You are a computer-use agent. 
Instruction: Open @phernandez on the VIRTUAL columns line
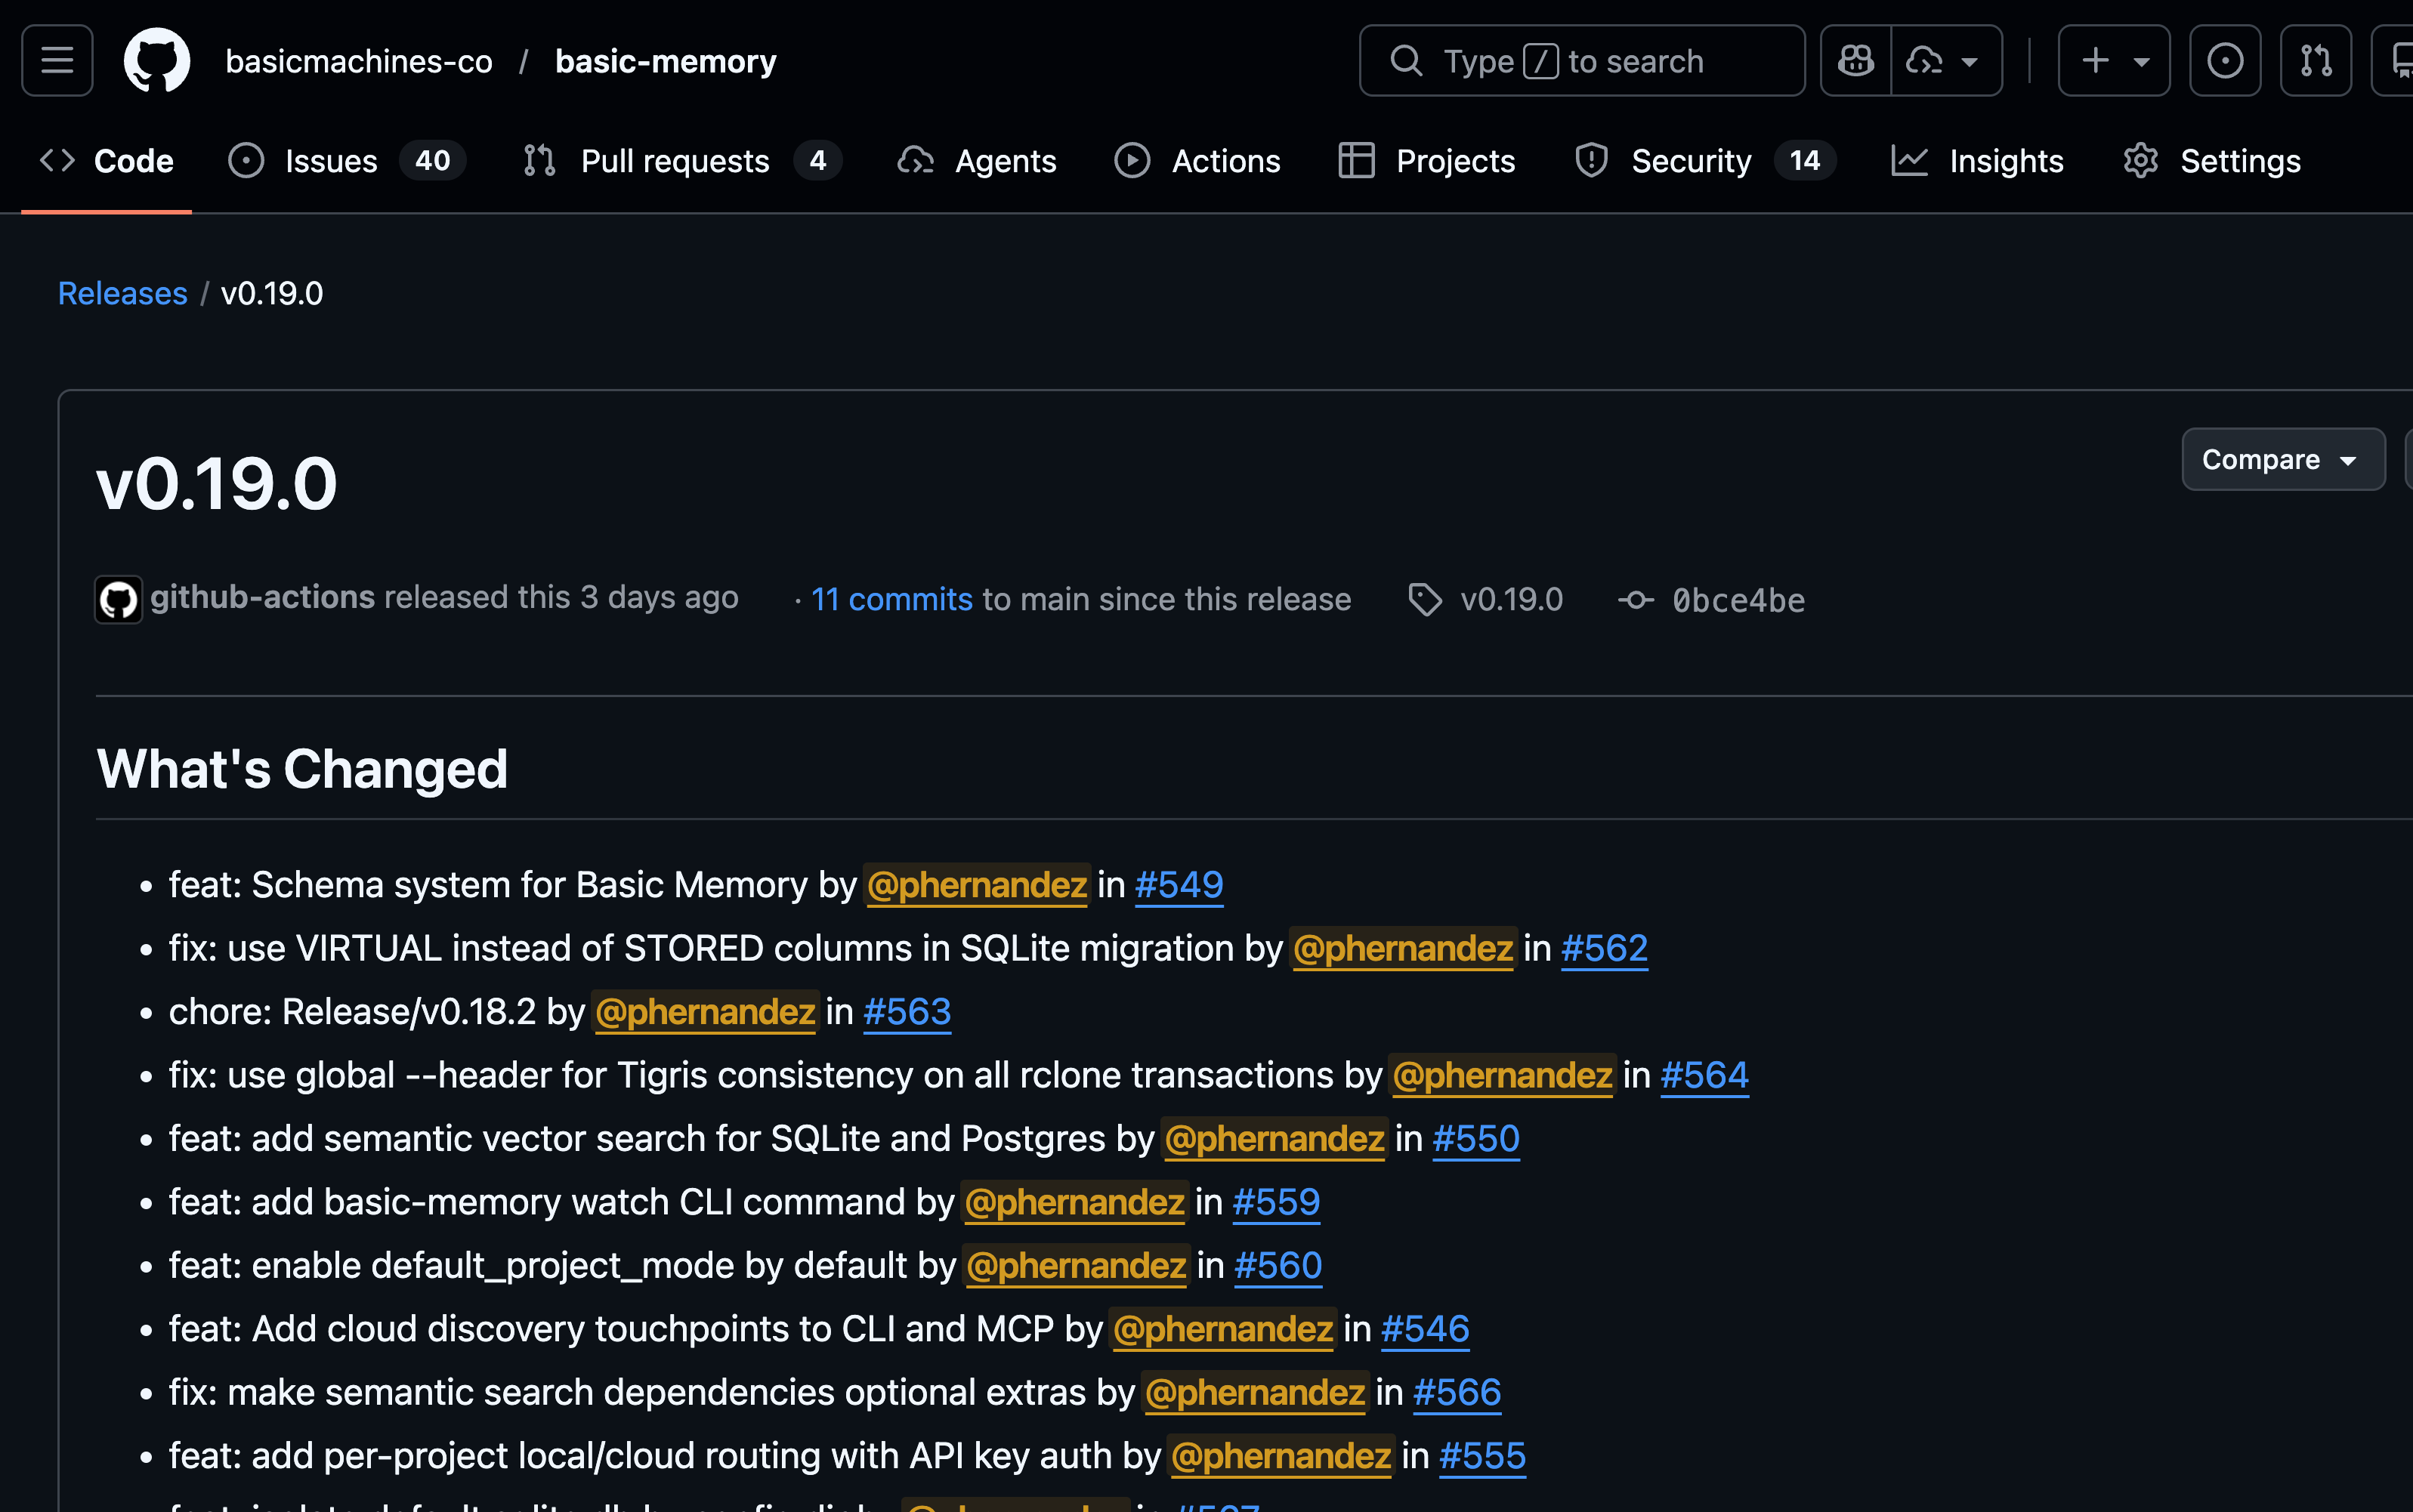[x=1403, y=948]
